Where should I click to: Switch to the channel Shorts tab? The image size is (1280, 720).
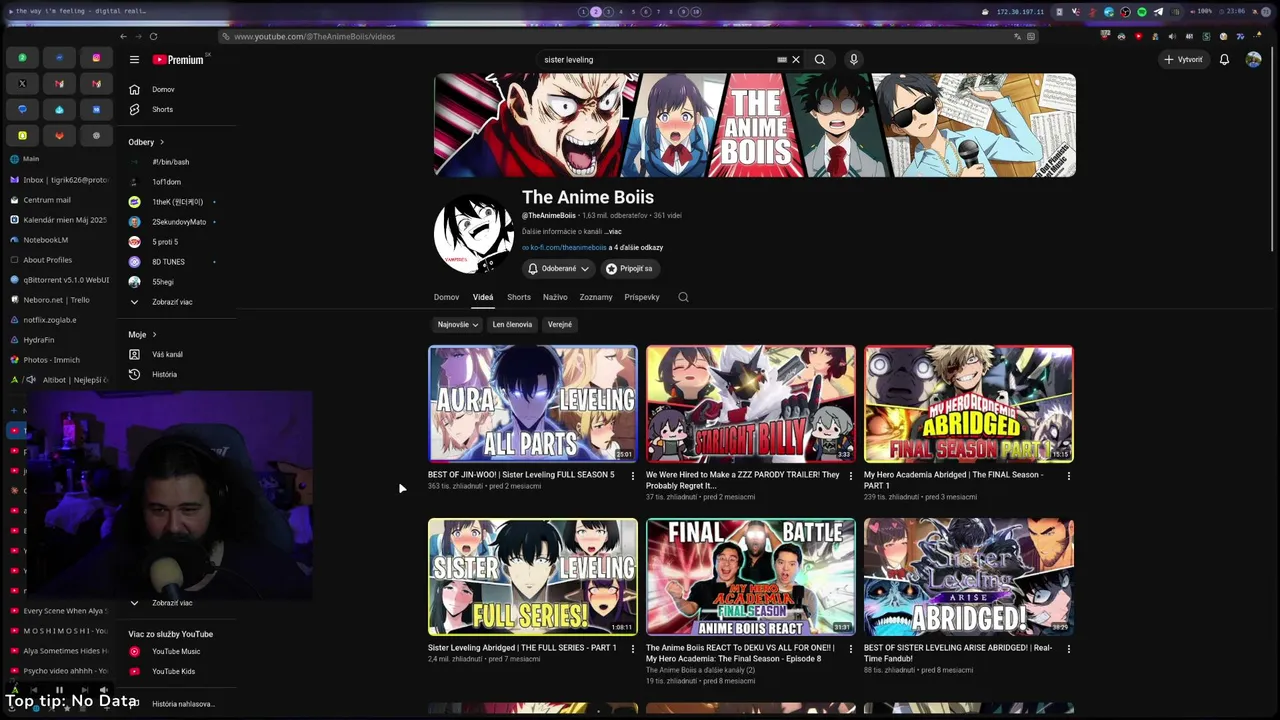(x=519, y=297)
